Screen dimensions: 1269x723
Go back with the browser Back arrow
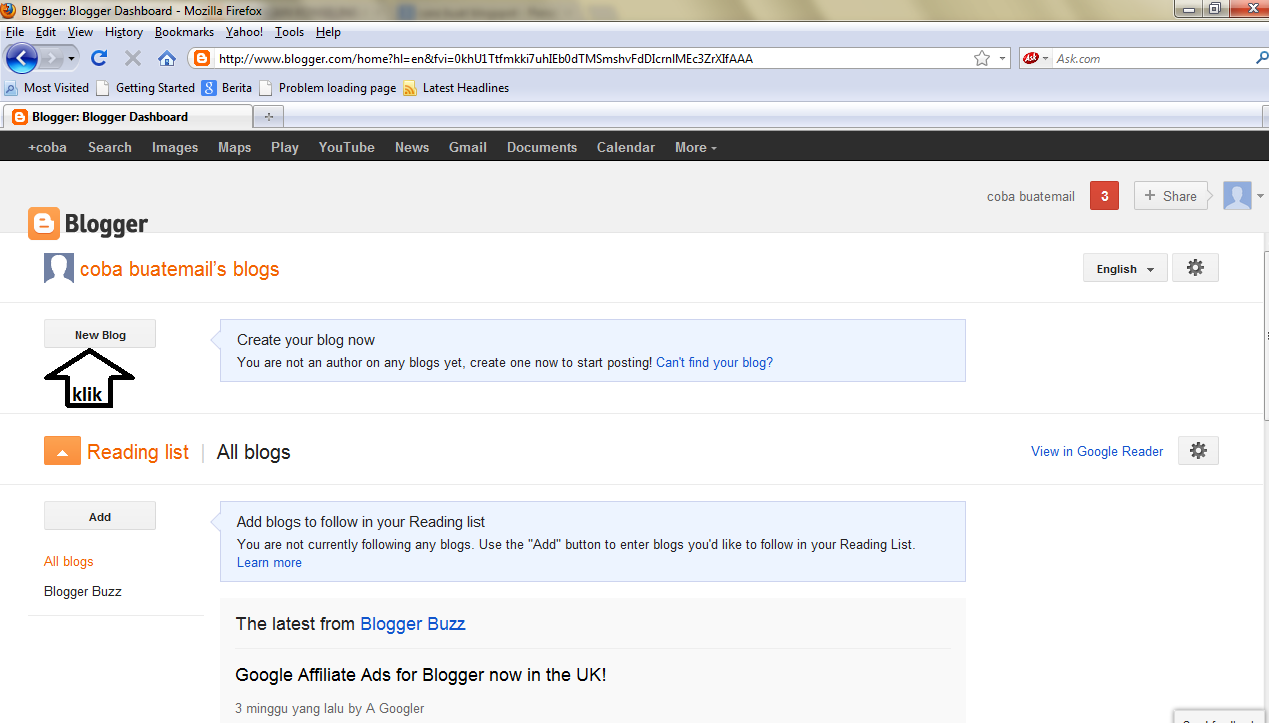(x=22, y=58)
